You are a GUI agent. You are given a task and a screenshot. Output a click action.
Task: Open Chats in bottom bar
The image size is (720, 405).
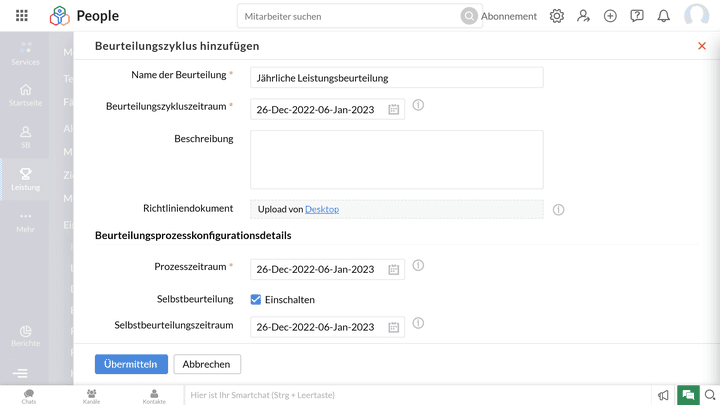tap(28, 396)
